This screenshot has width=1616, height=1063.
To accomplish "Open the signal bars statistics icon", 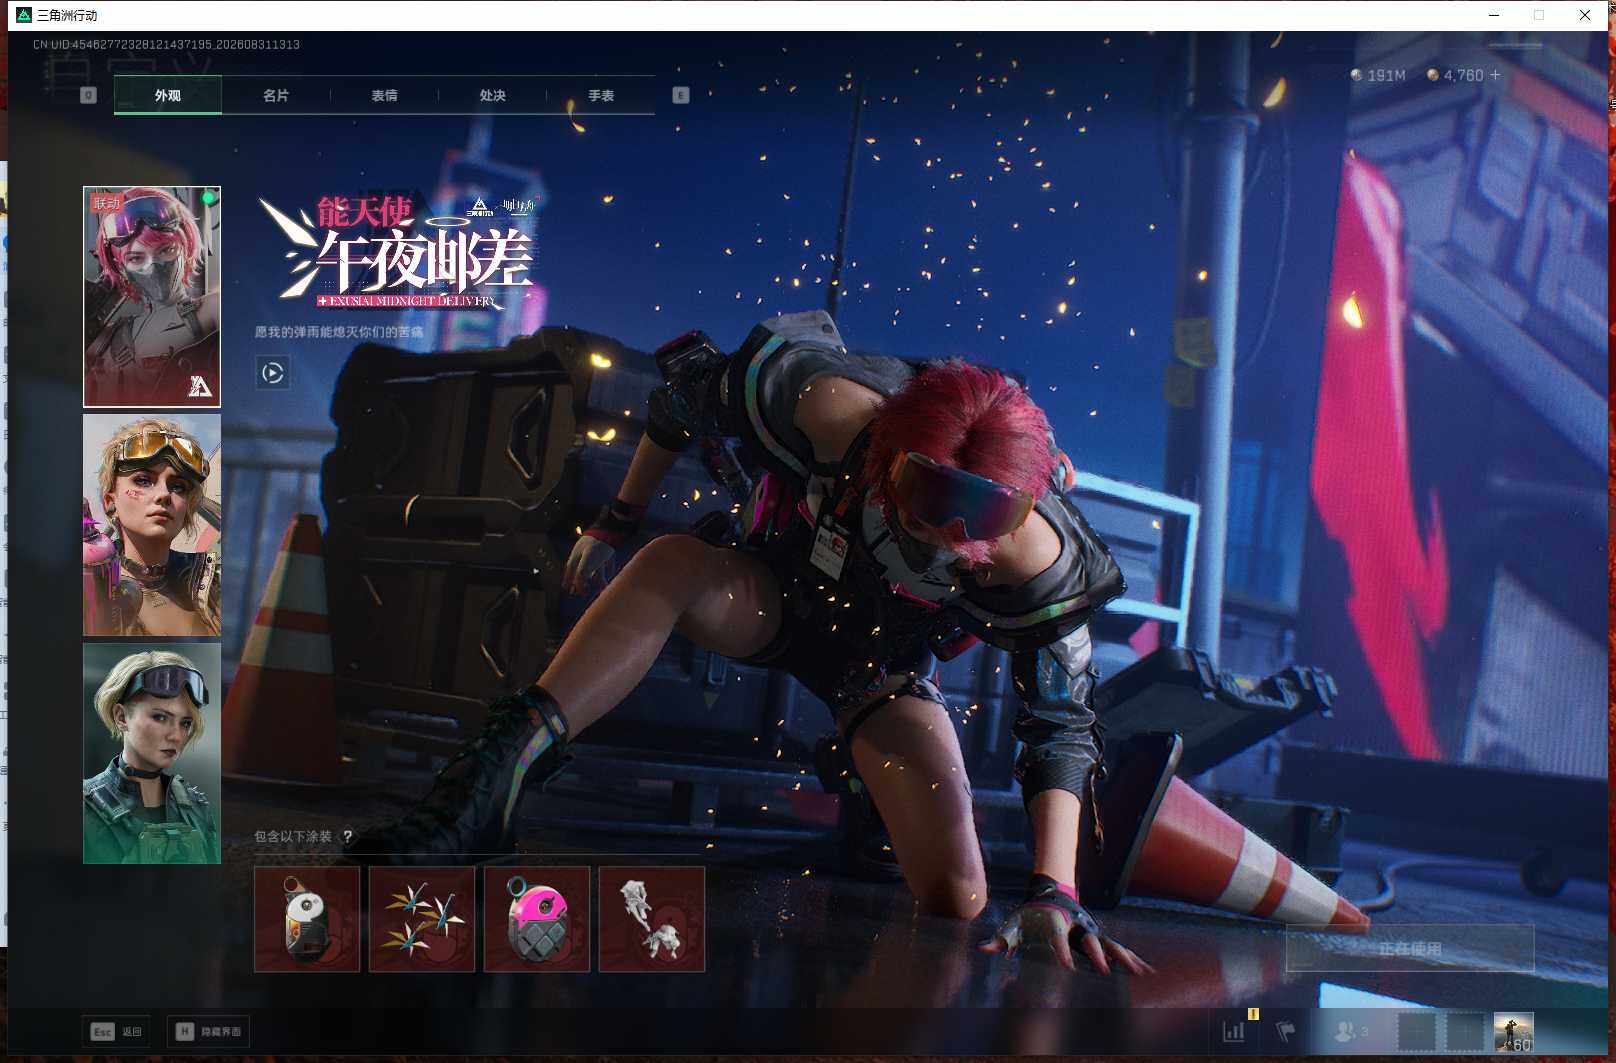I will (x=1234, y=1031).
